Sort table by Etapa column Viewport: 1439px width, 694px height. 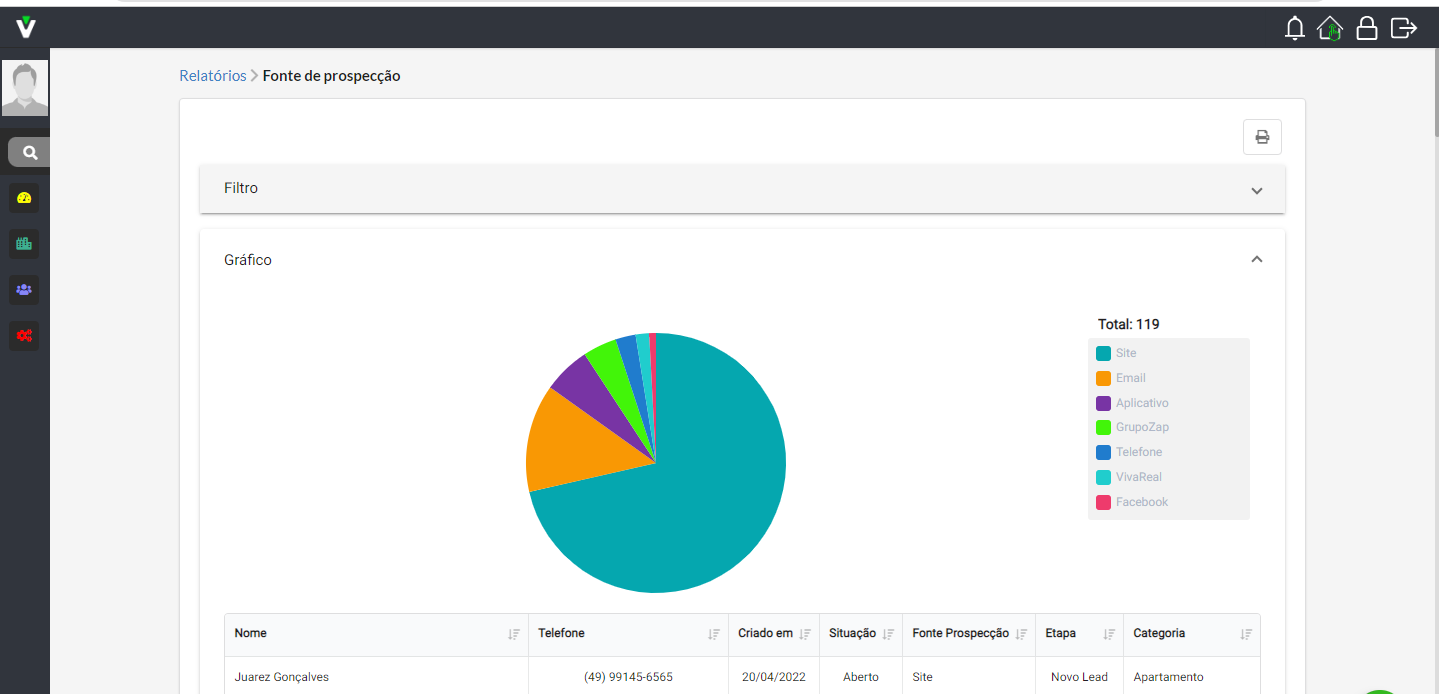[x=1109, y=634]
